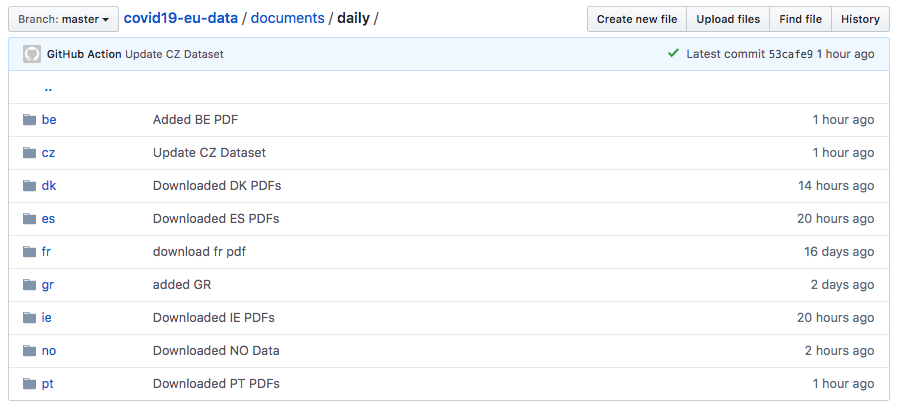Open the Downloaded ES PDFs commit

click(x=216, y=219)
